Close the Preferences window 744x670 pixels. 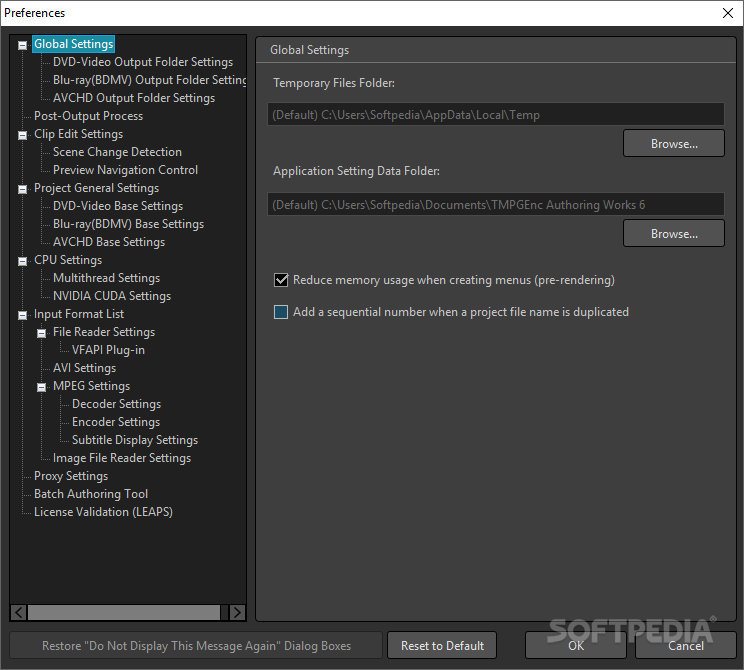(727, 13)
